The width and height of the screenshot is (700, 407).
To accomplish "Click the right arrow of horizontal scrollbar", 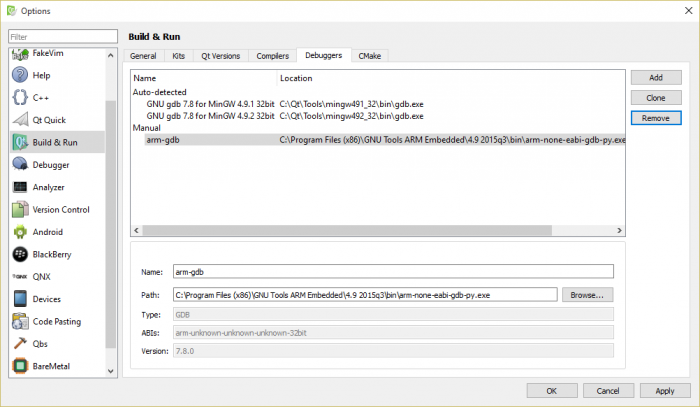I will [x=619, y=230].
